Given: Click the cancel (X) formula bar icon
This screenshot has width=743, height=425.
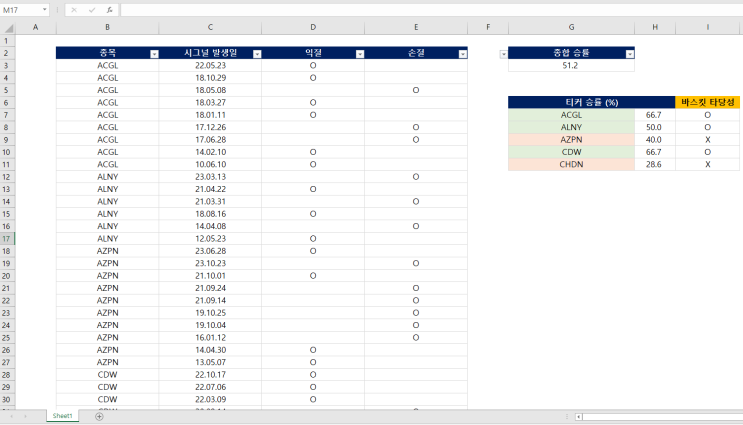Looking at the screenshot, I should 74,10.
